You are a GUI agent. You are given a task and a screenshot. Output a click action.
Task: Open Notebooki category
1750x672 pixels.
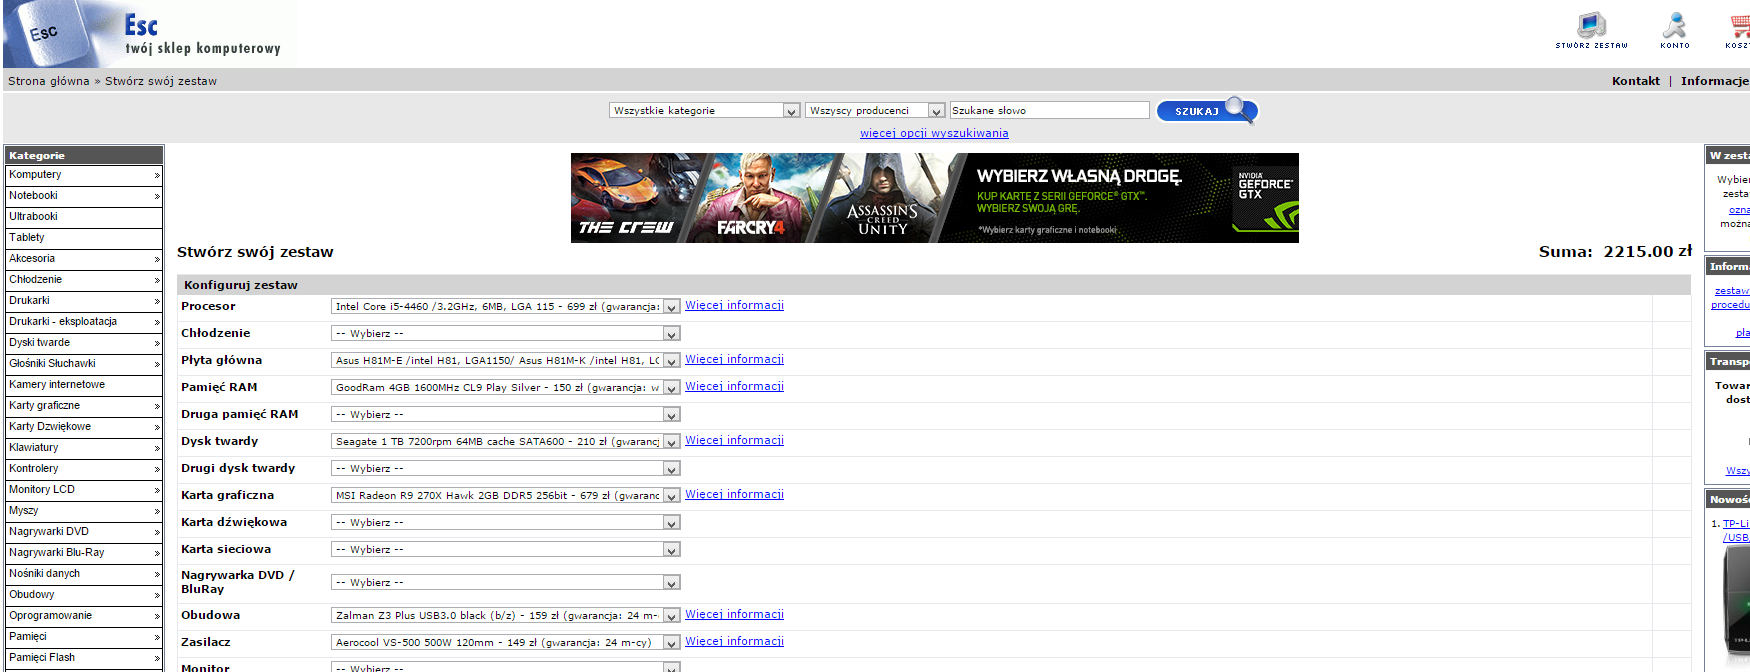click(84, 196)
